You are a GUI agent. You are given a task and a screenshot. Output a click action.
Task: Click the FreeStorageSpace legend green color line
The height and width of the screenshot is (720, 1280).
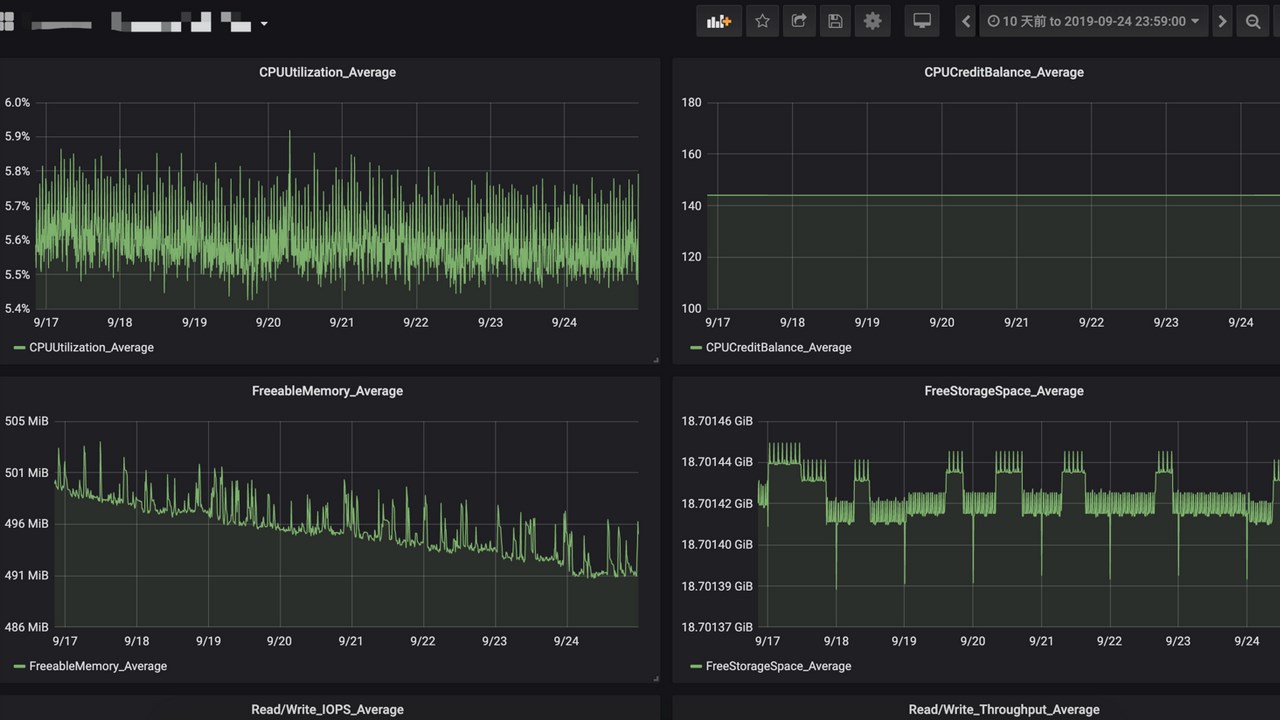pyautogui.click(x=696, y=666)
